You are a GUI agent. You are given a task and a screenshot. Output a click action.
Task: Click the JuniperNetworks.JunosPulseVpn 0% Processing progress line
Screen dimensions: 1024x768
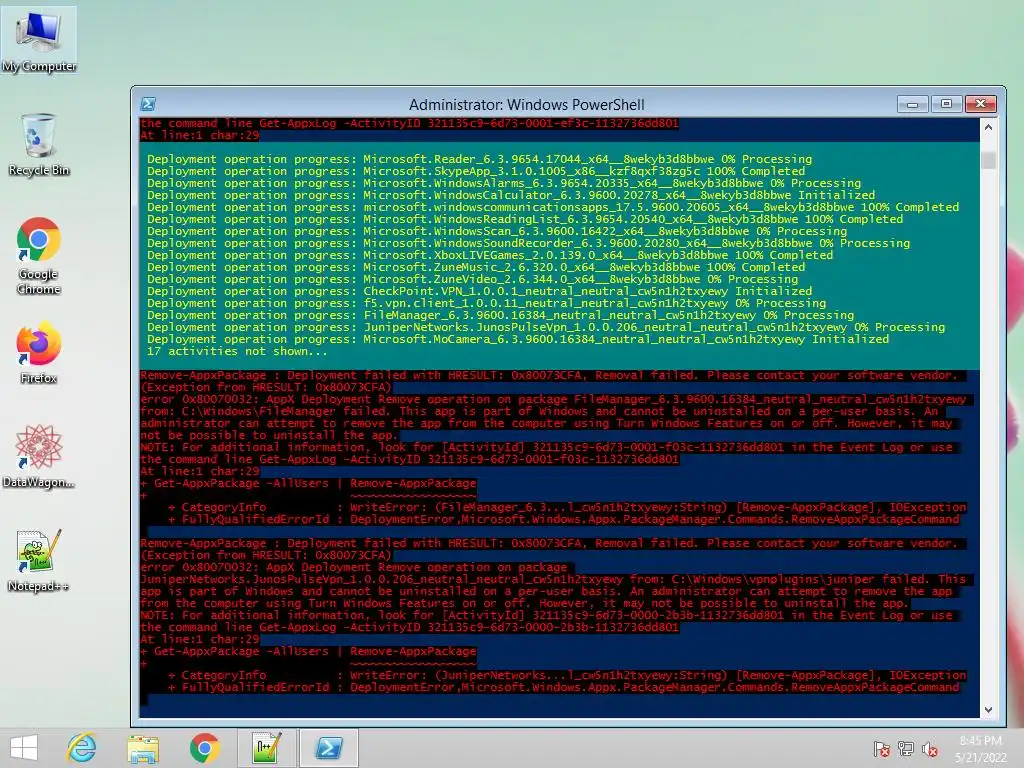(546, 327)
